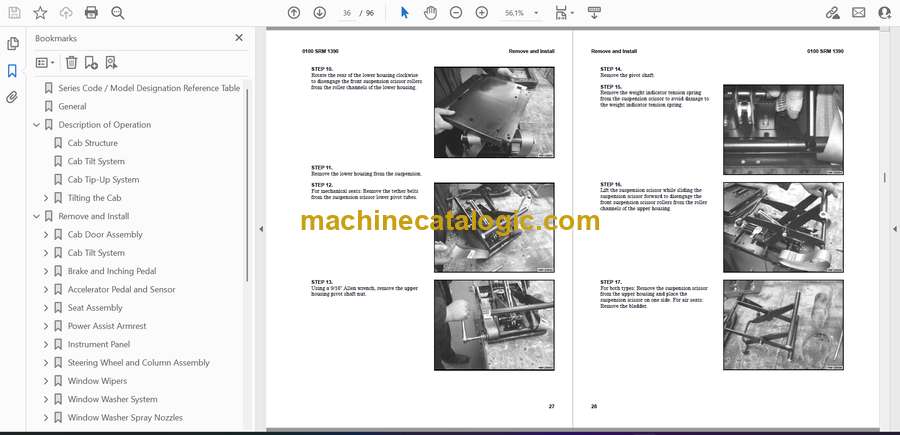This screenshot has height=435, width=900.
Task: Activate the hand pan tool
Action: click(430, 13)
